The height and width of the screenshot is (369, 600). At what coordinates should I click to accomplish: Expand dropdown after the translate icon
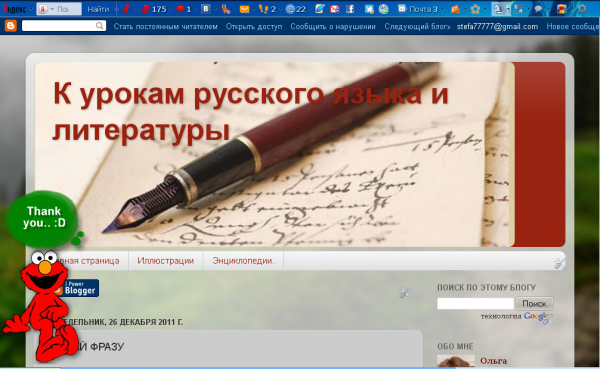pos(508,9)
